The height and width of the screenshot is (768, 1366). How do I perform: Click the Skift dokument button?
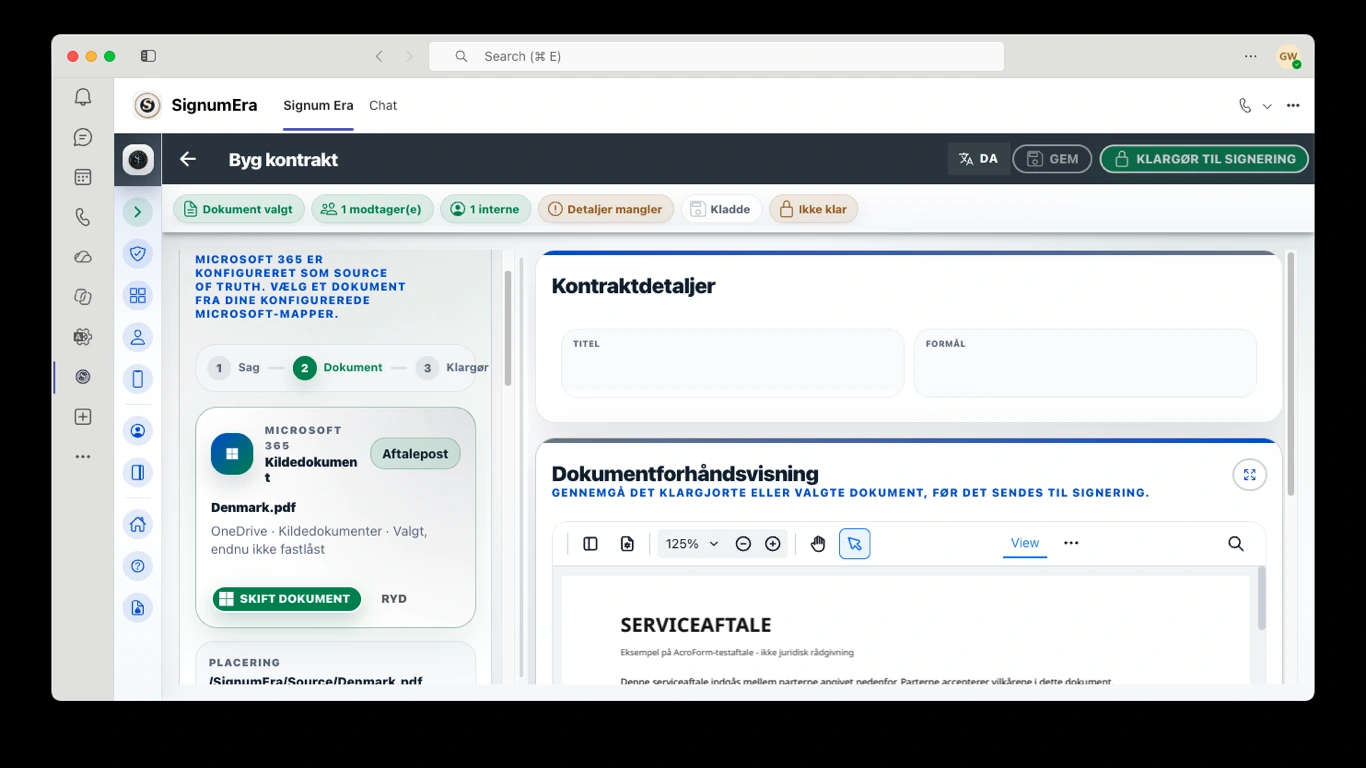tap(286, 599)
